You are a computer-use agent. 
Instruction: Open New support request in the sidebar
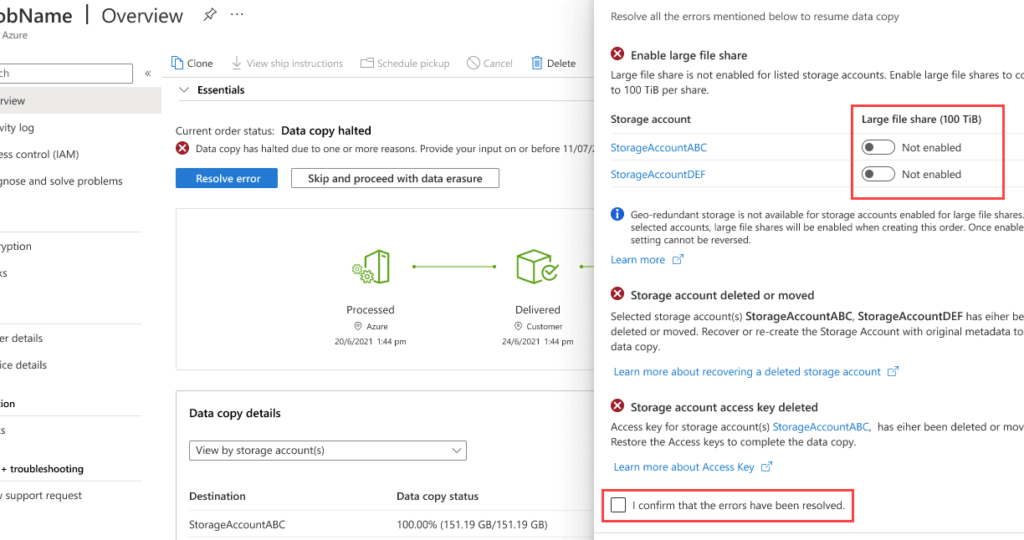pos(40,496)
